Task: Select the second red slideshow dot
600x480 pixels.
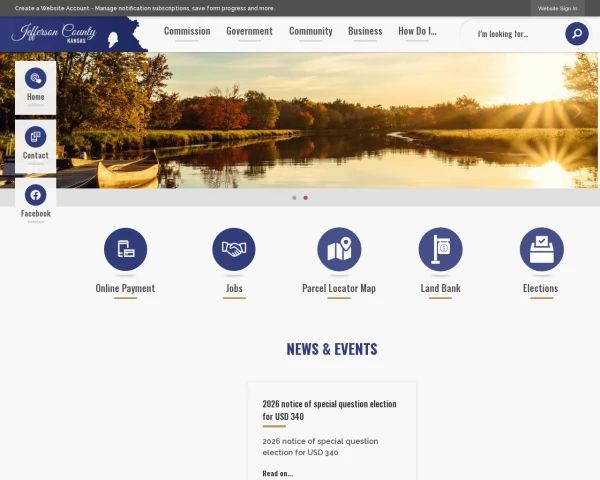Action: click(x=305, y=198)
